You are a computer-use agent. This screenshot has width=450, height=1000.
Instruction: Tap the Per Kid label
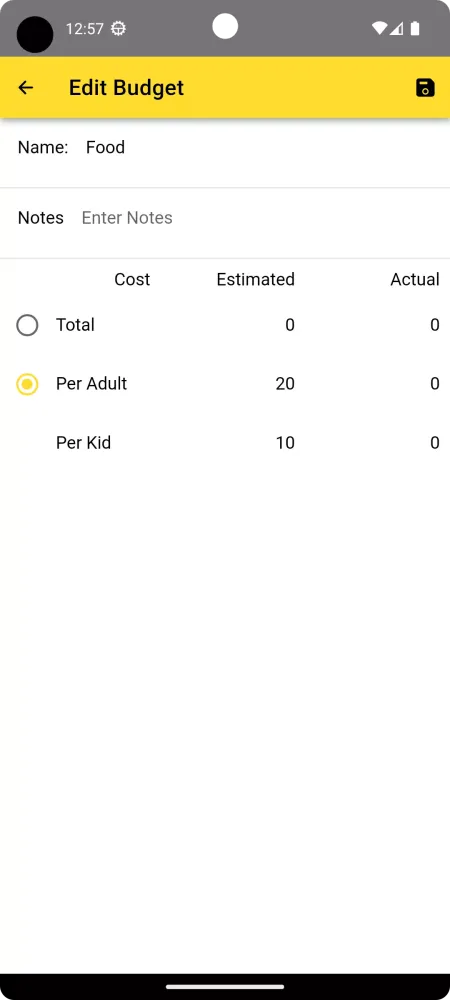[x=83, y=443]
